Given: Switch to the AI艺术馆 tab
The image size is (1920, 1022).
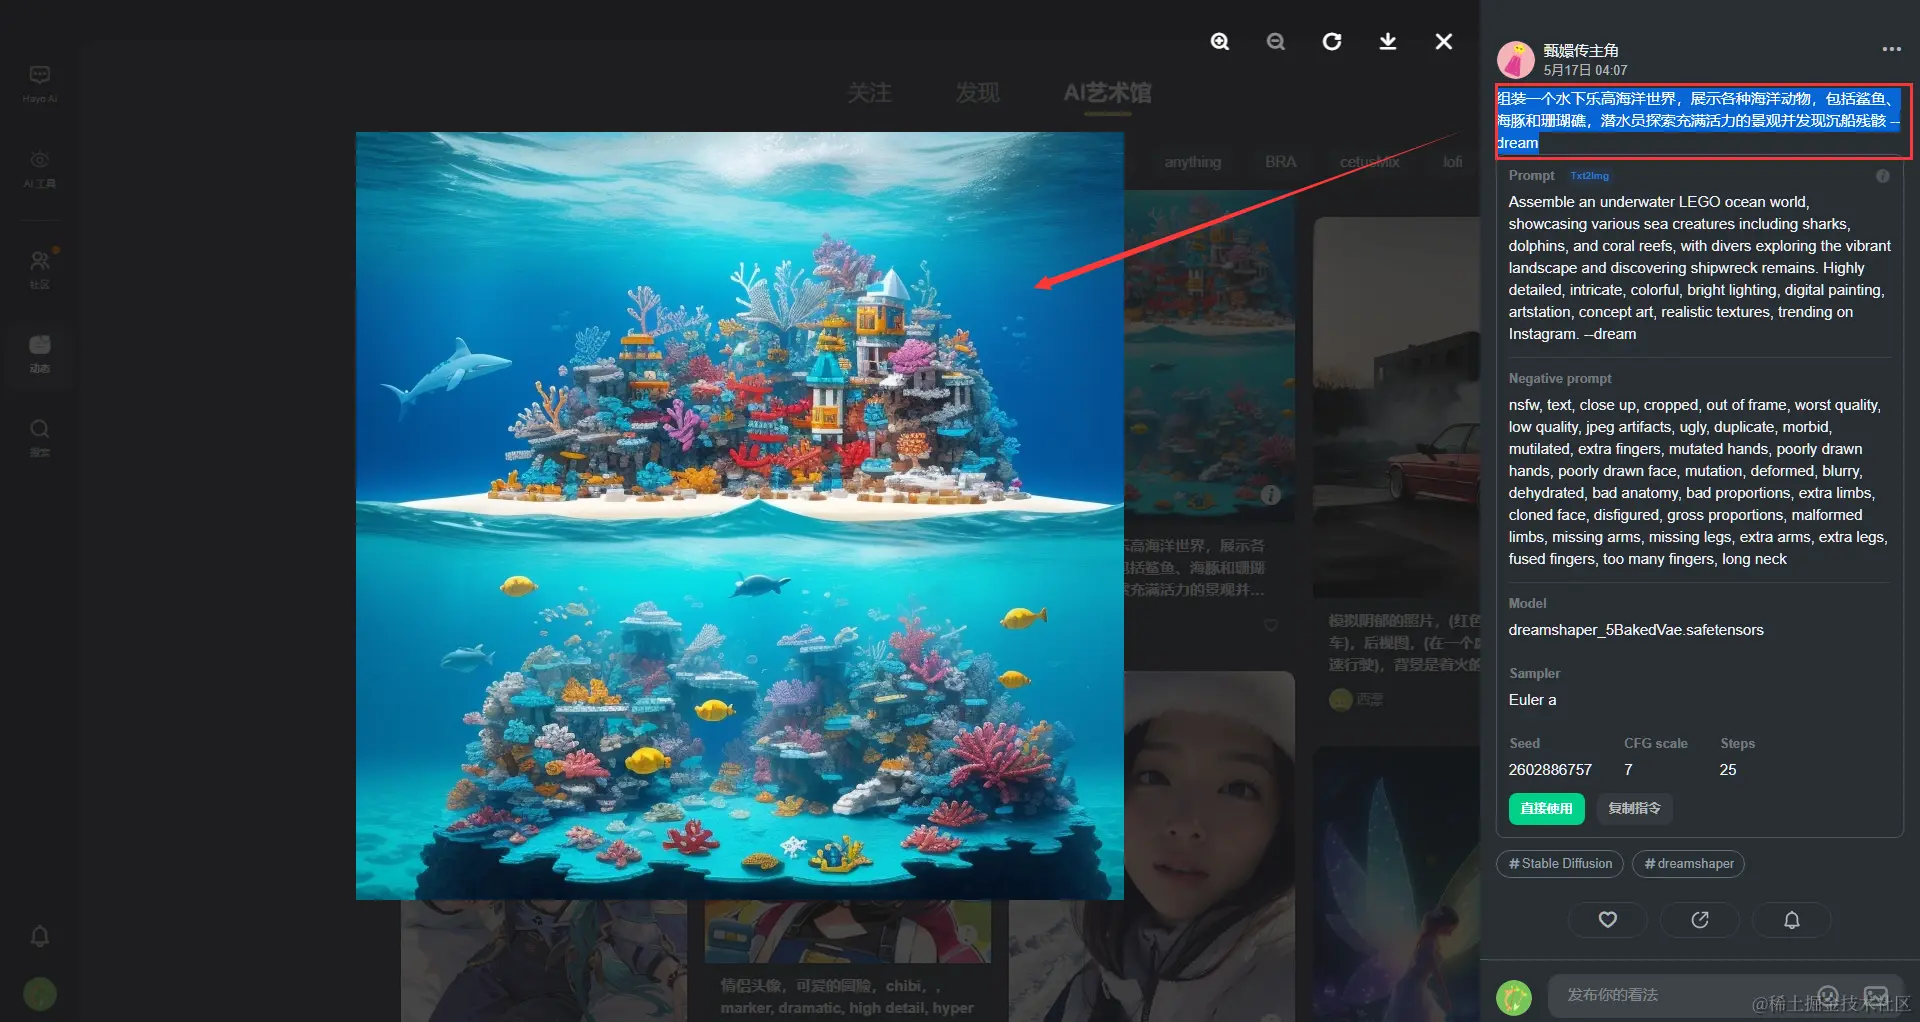Looking at the screenshot, I should tap(1108, 93).
